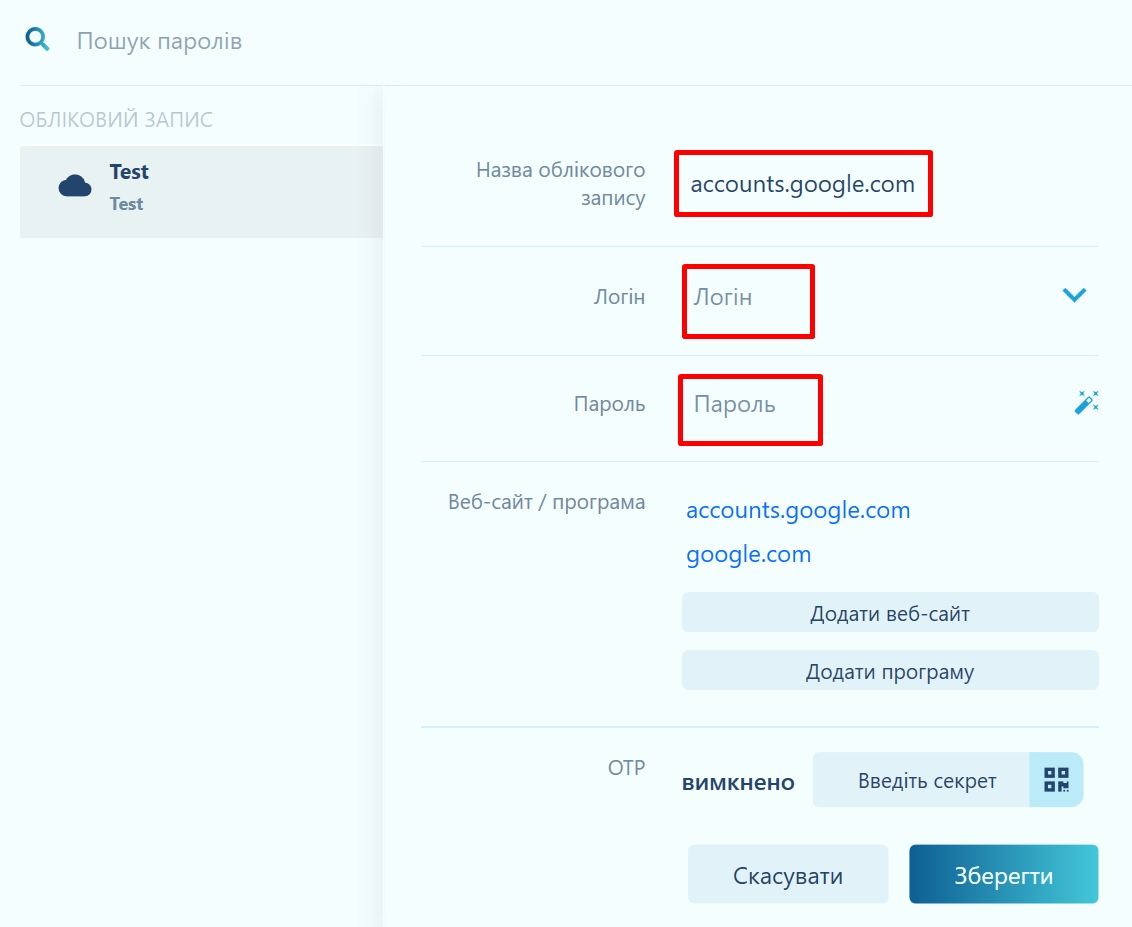Click the password generator wand icon

pos(1086,403)
